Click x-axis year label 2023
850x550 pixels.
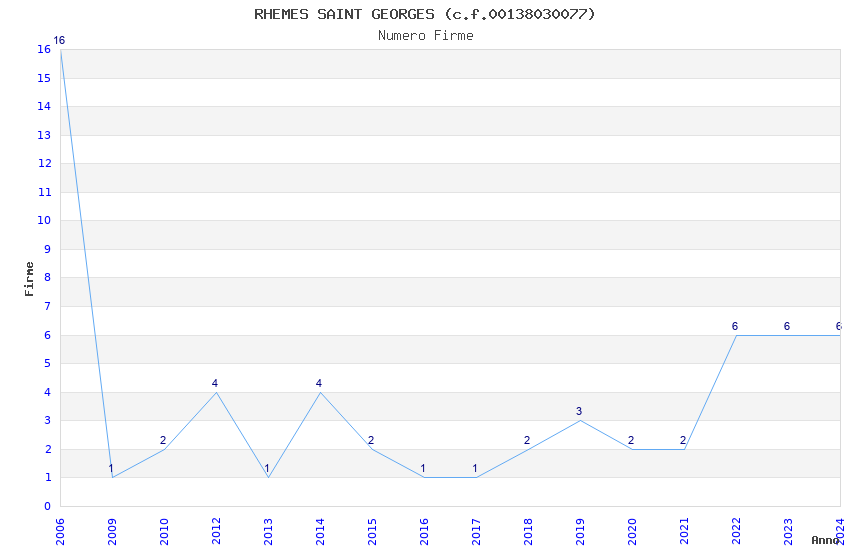pos(788,532)
